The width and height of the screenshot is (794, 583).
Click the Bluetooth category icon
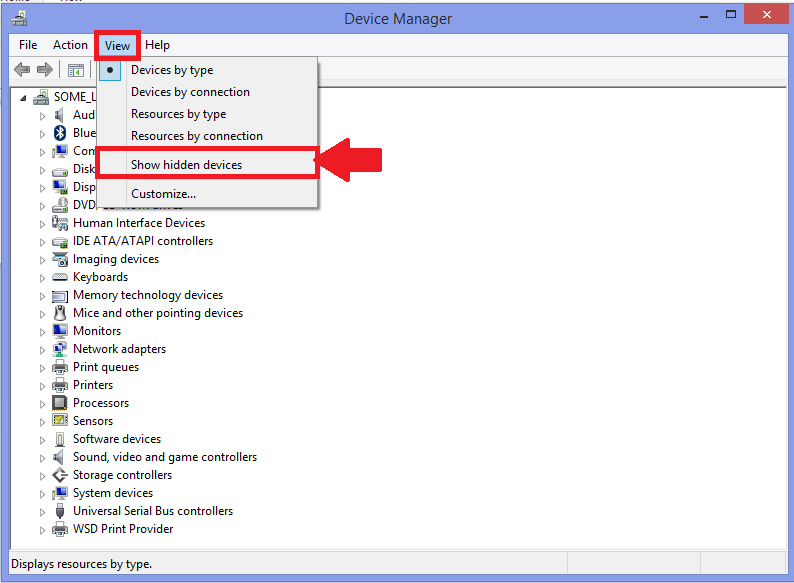(60, 133)
